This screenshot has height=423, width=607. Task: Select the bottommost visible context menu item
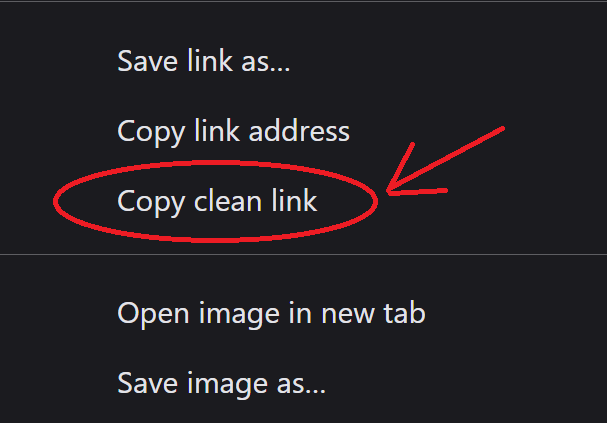[304, 383]
